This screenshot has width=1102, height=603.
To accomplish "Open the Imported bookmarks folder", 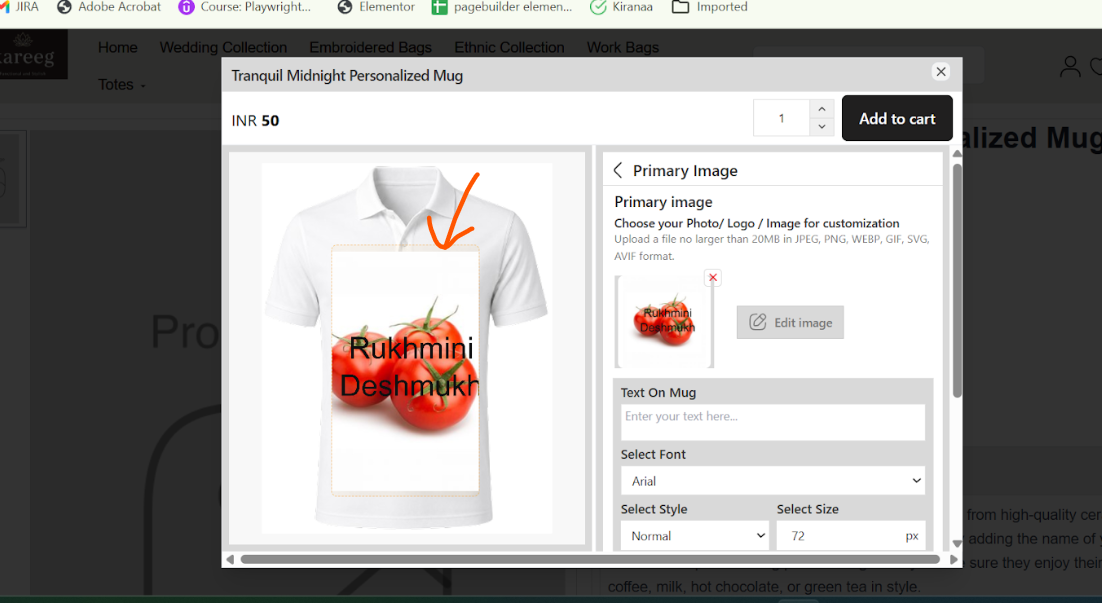I will point(709,7).
